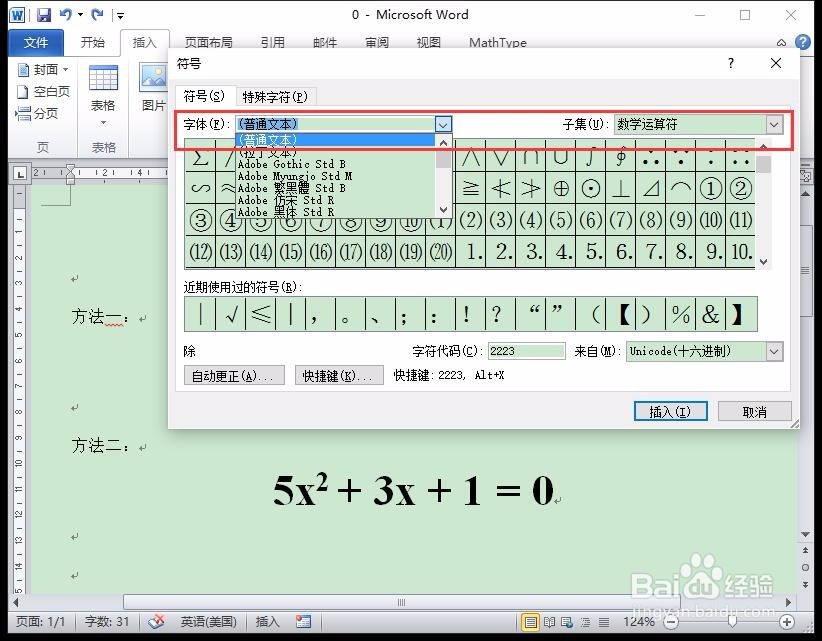Viewport: 822px width, 641px height.
Task: Insert a blank page (空白页)
Action: coord(43,92)
